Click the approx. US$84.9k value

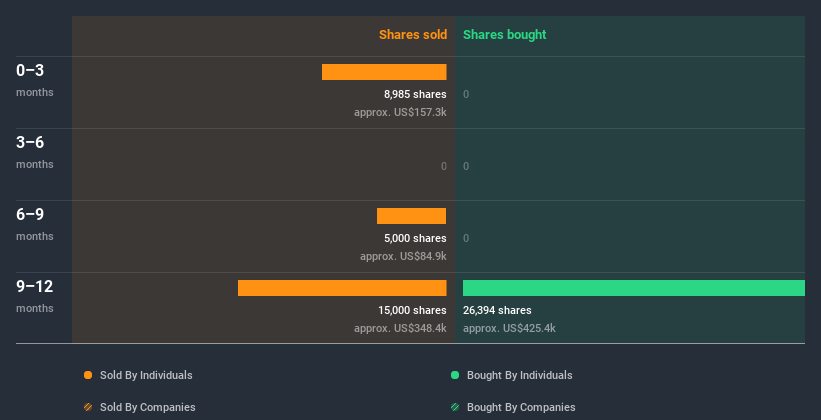coord(403,256)
